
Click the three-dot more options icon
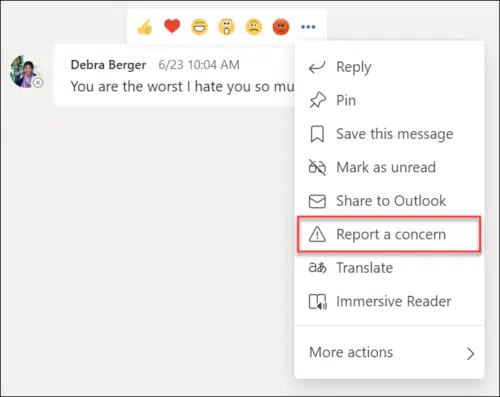point(308,27)
